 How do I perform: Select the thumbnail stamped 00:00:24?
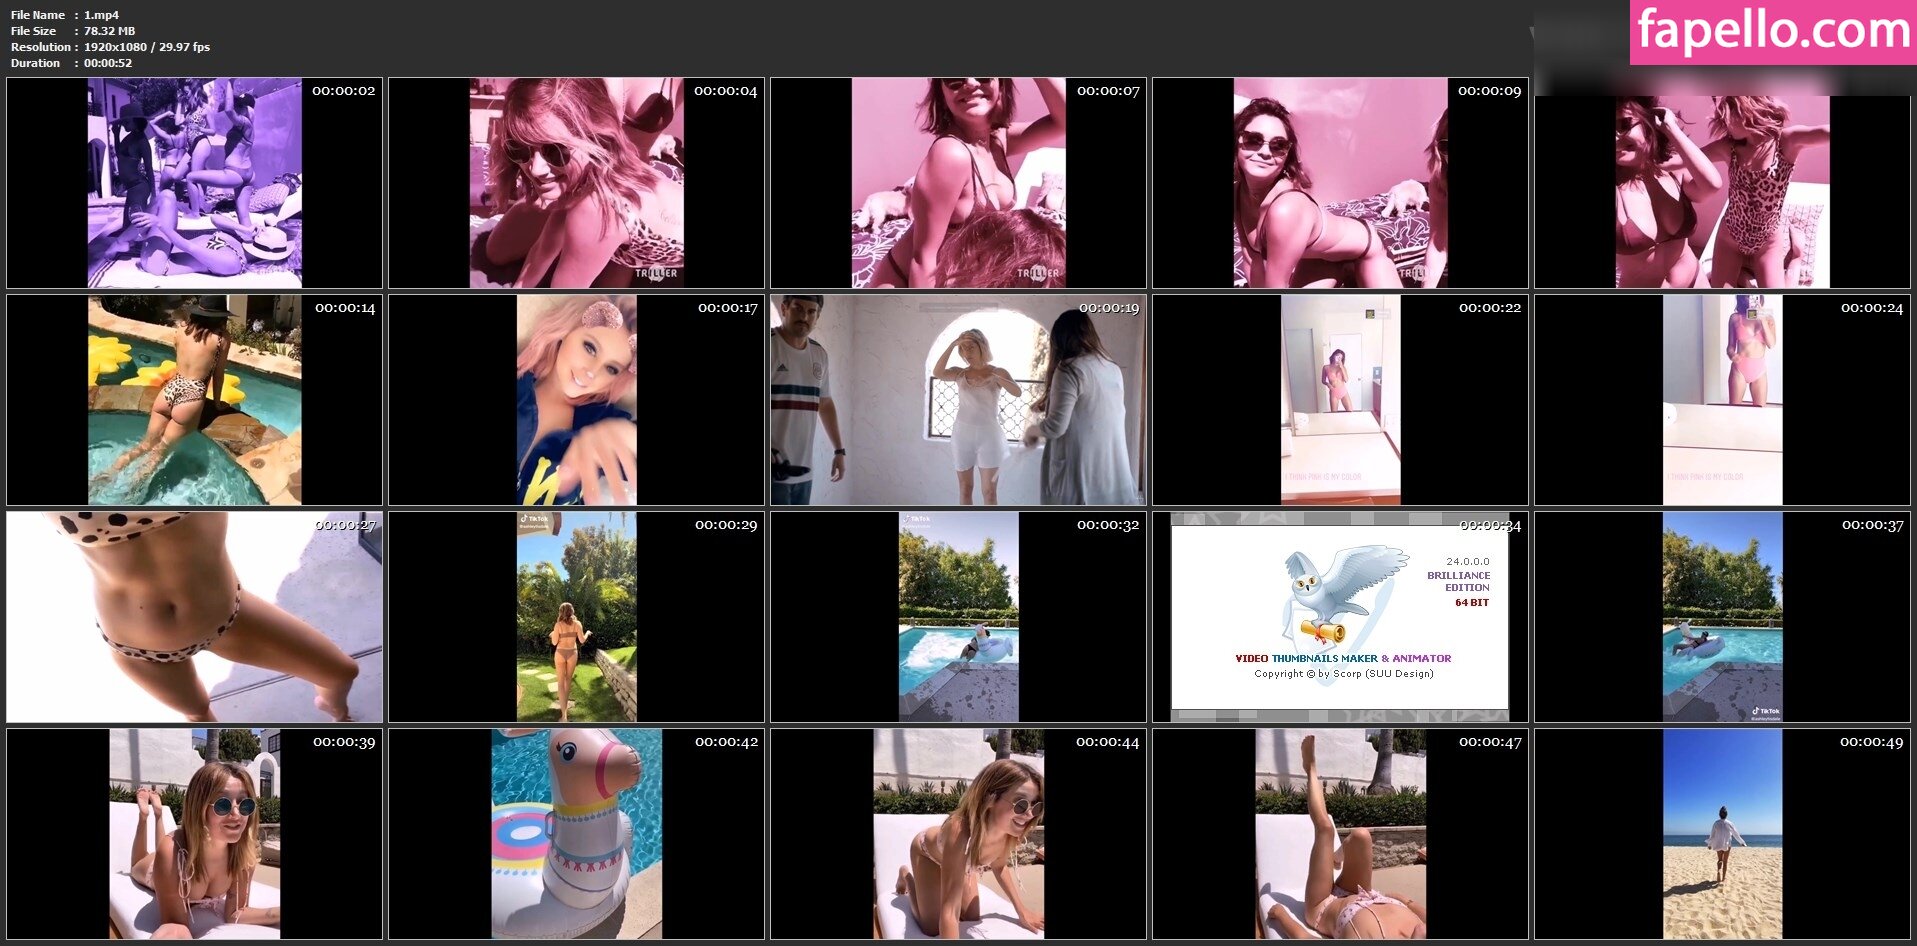tap(1722, 400)
